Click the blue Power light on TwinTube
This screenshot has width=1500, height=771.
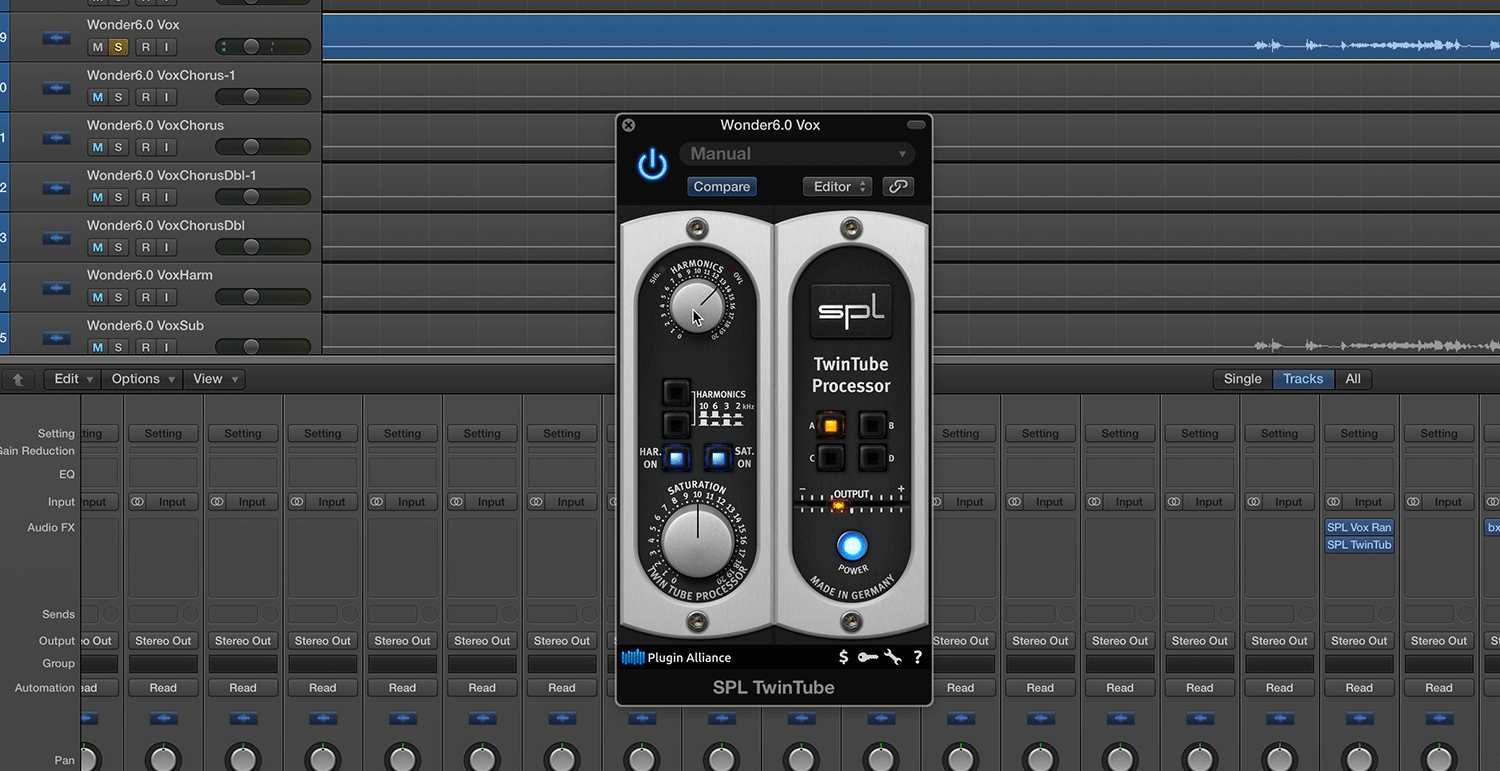852,546
